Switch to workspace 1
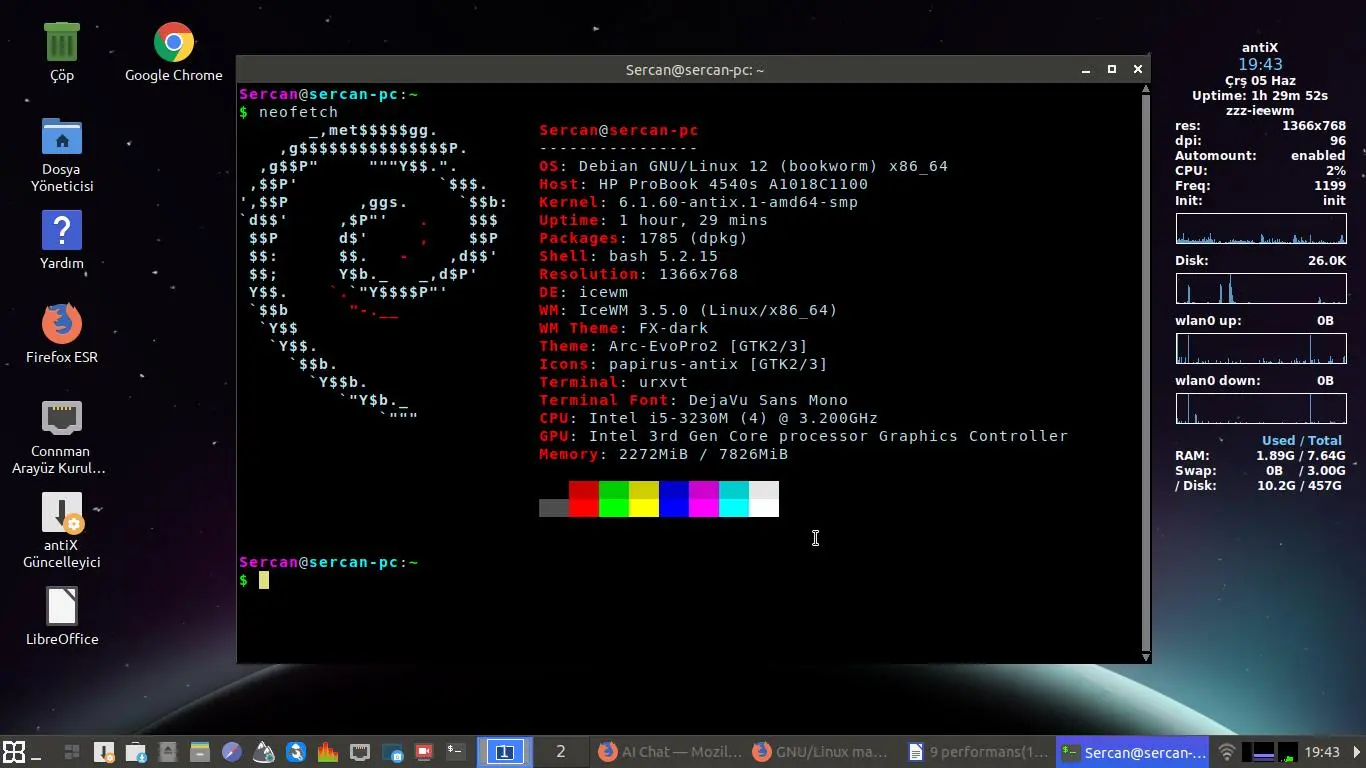The width and height of the screenshot is (1366, 768). (x=505, y=752)
